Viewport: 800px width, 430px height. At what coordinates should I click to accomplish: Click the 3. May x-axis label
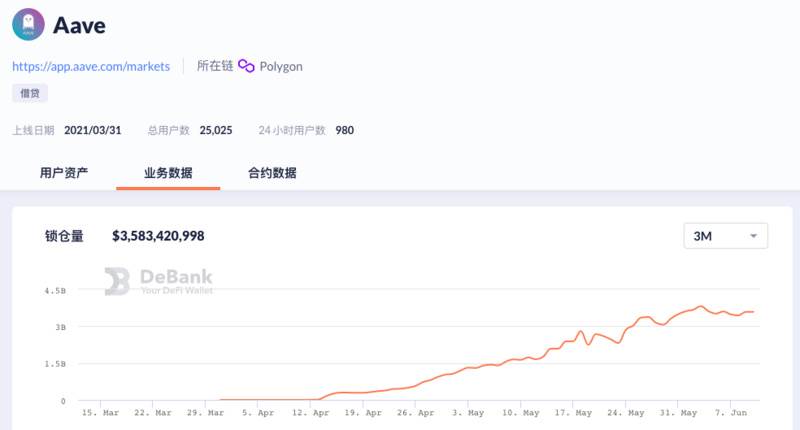pyautogui.click(x=468, y=413)
